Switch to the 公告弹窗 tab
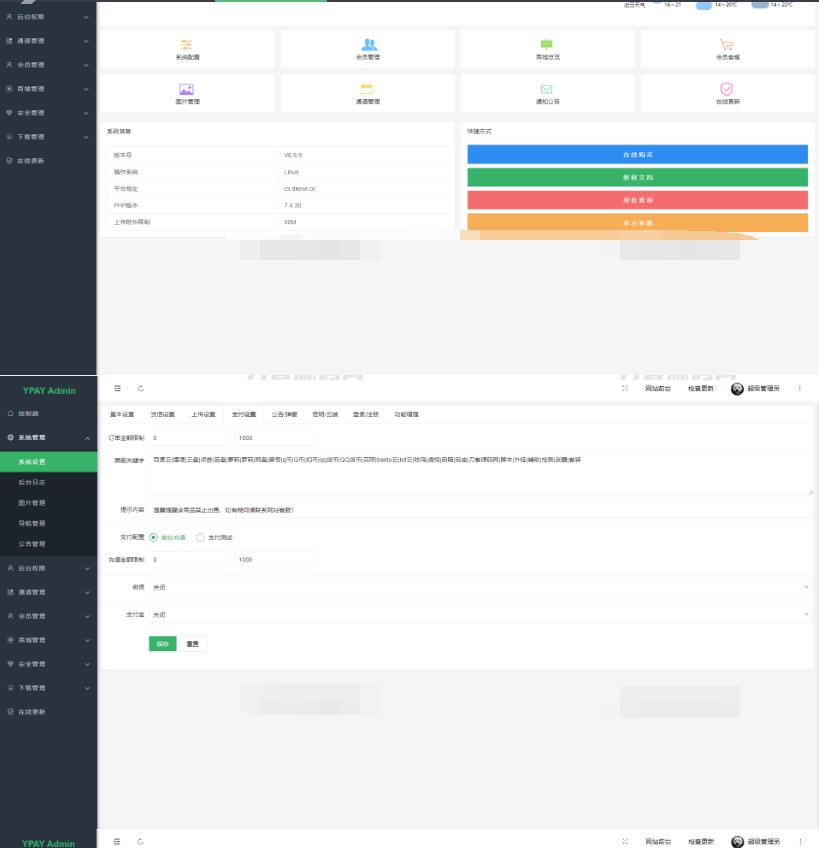 284,414
